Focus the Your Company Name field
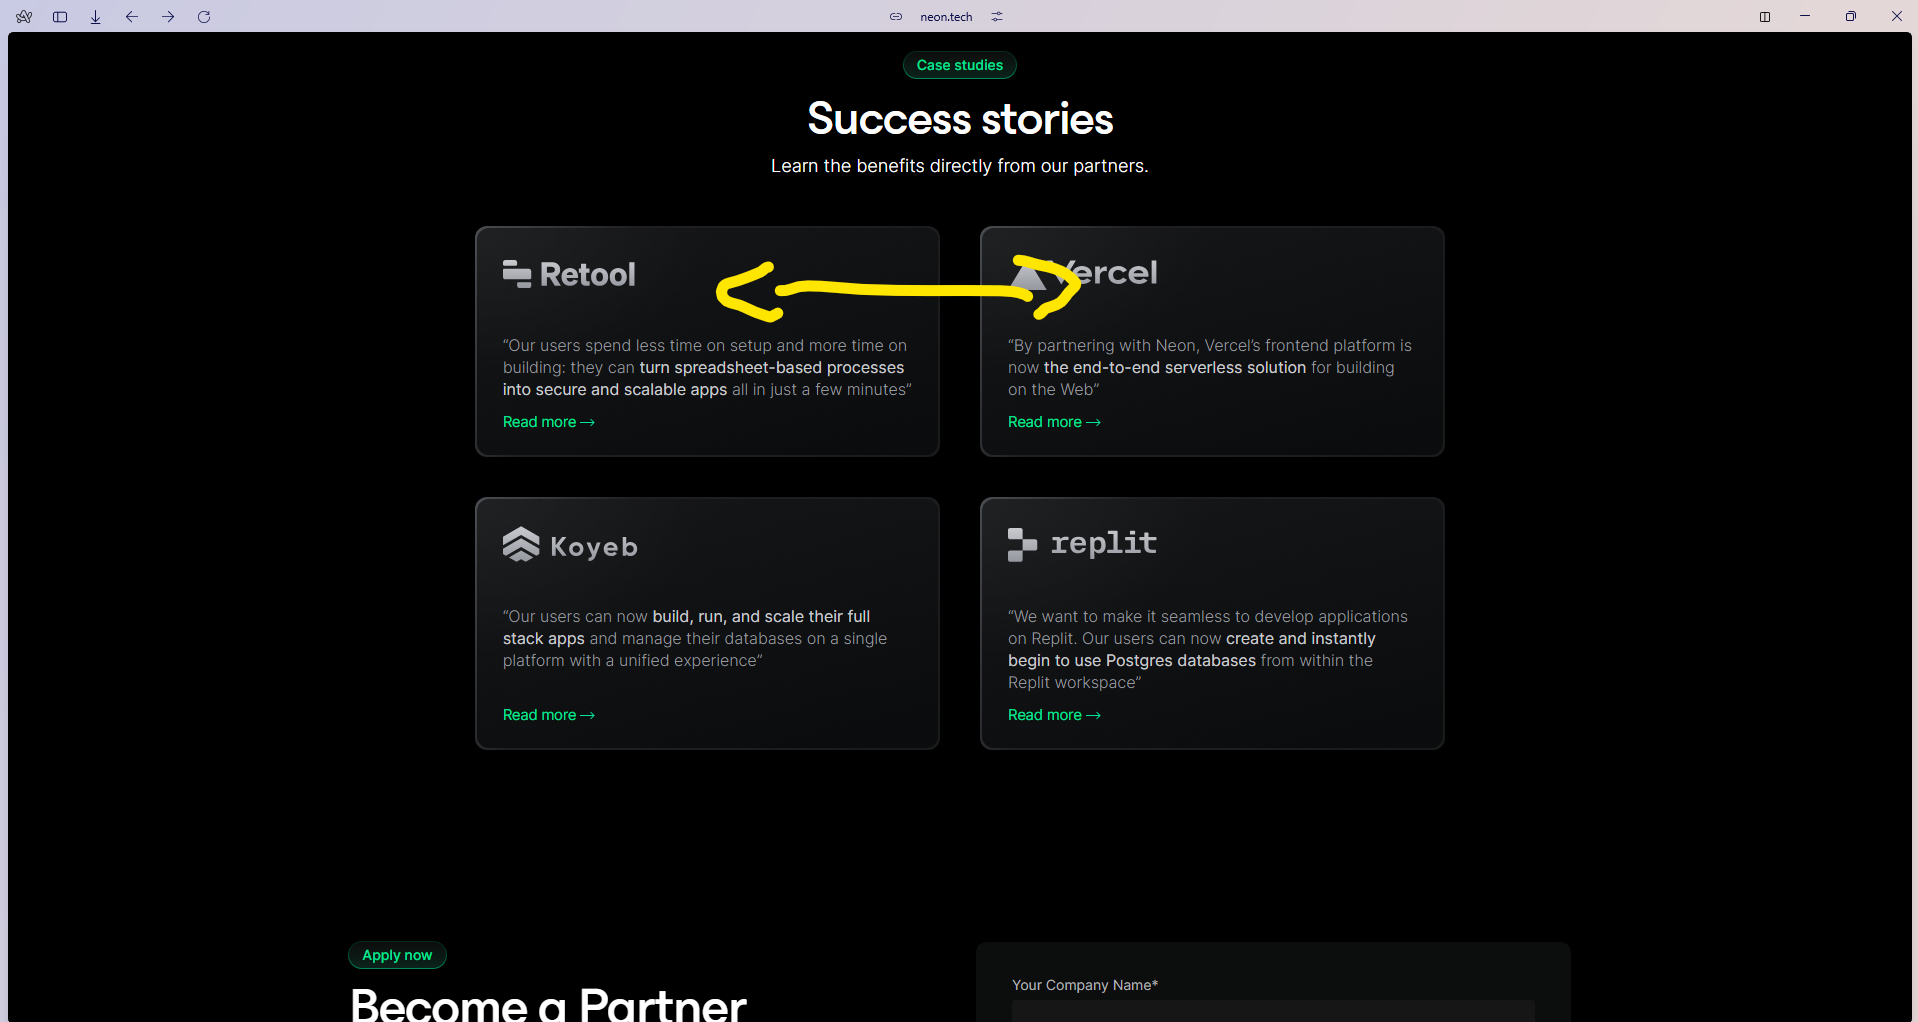1918x1022 pixels. 1272,1010
